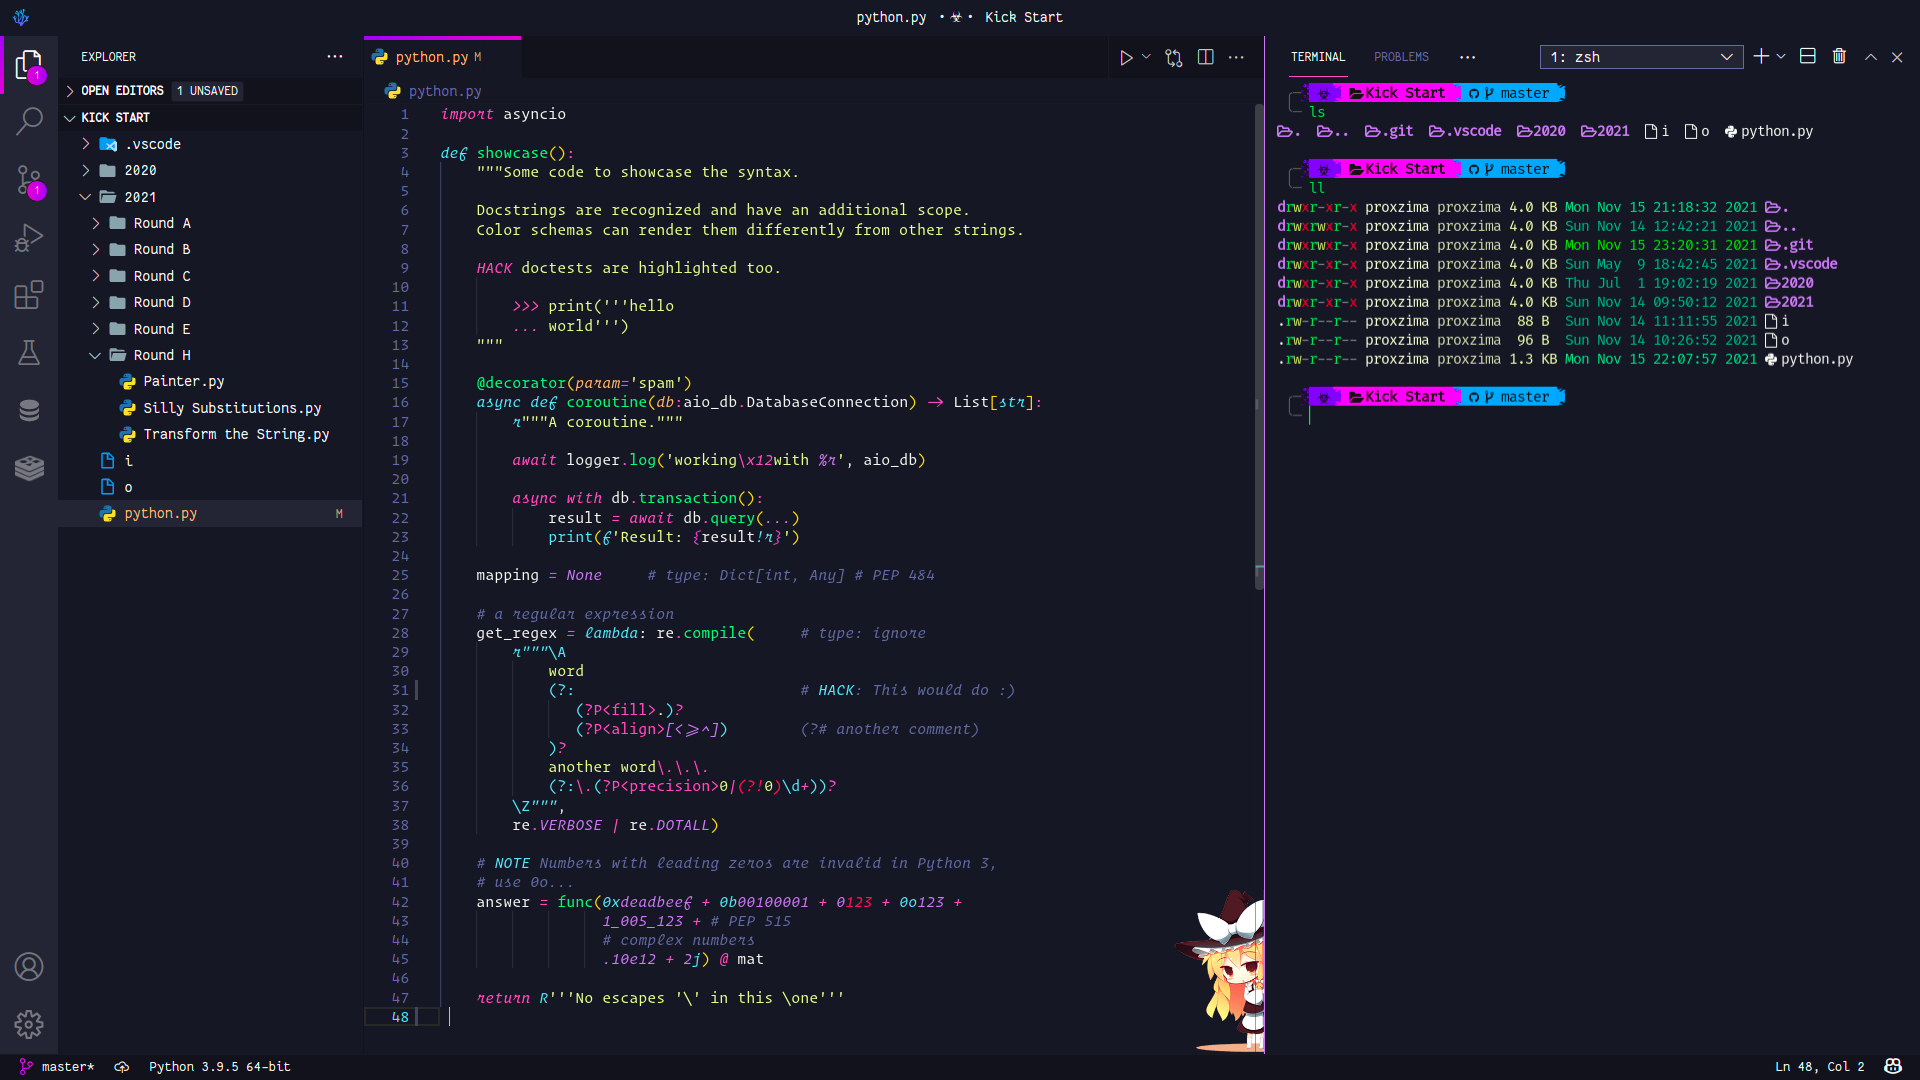The image size is (1920, 1080).
Task: Collapse the 2021 folder
Action: pos(140,197)
